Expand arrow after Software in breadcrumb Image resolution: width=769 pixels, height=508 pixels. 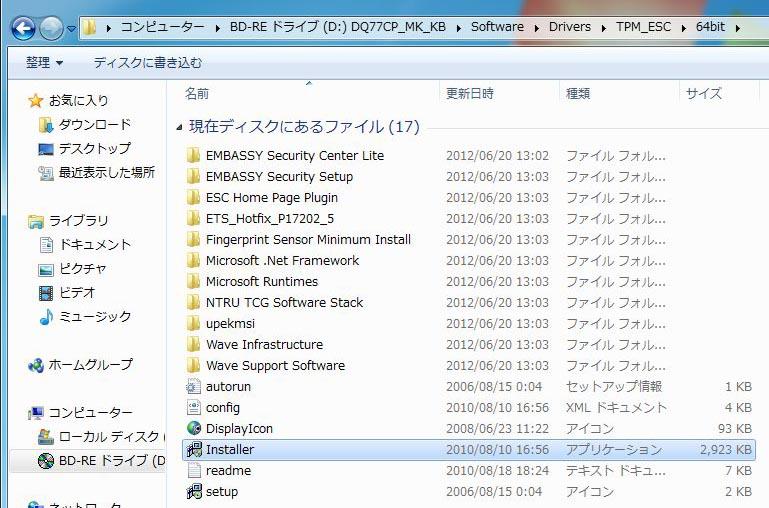click(537, 28)
